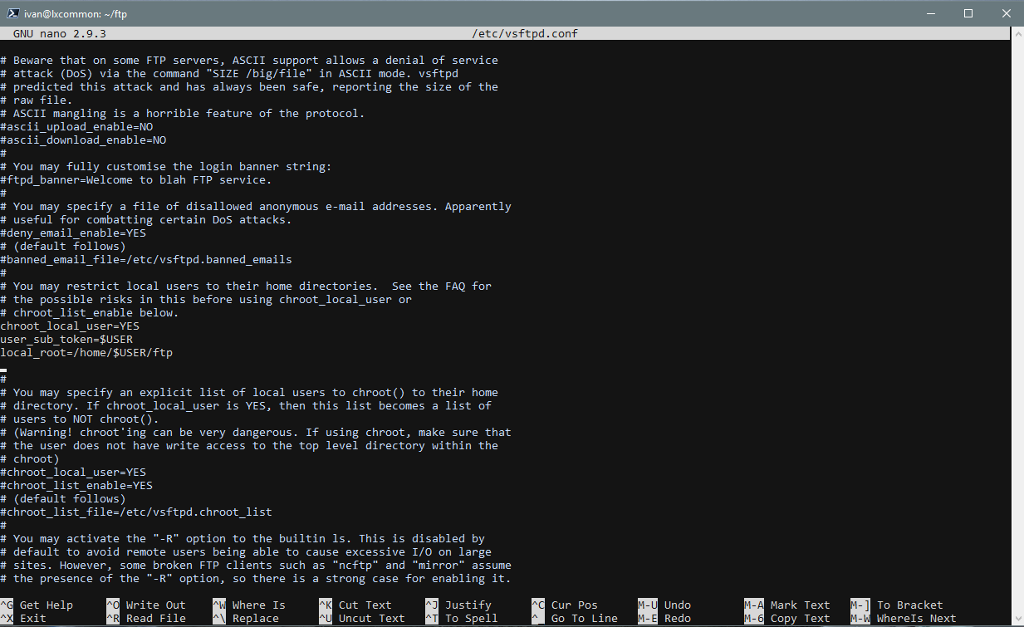Place cursor on #ascii_download_enable=NO line
Viewport: 1024px width, 627px height.
coord(83,140)
